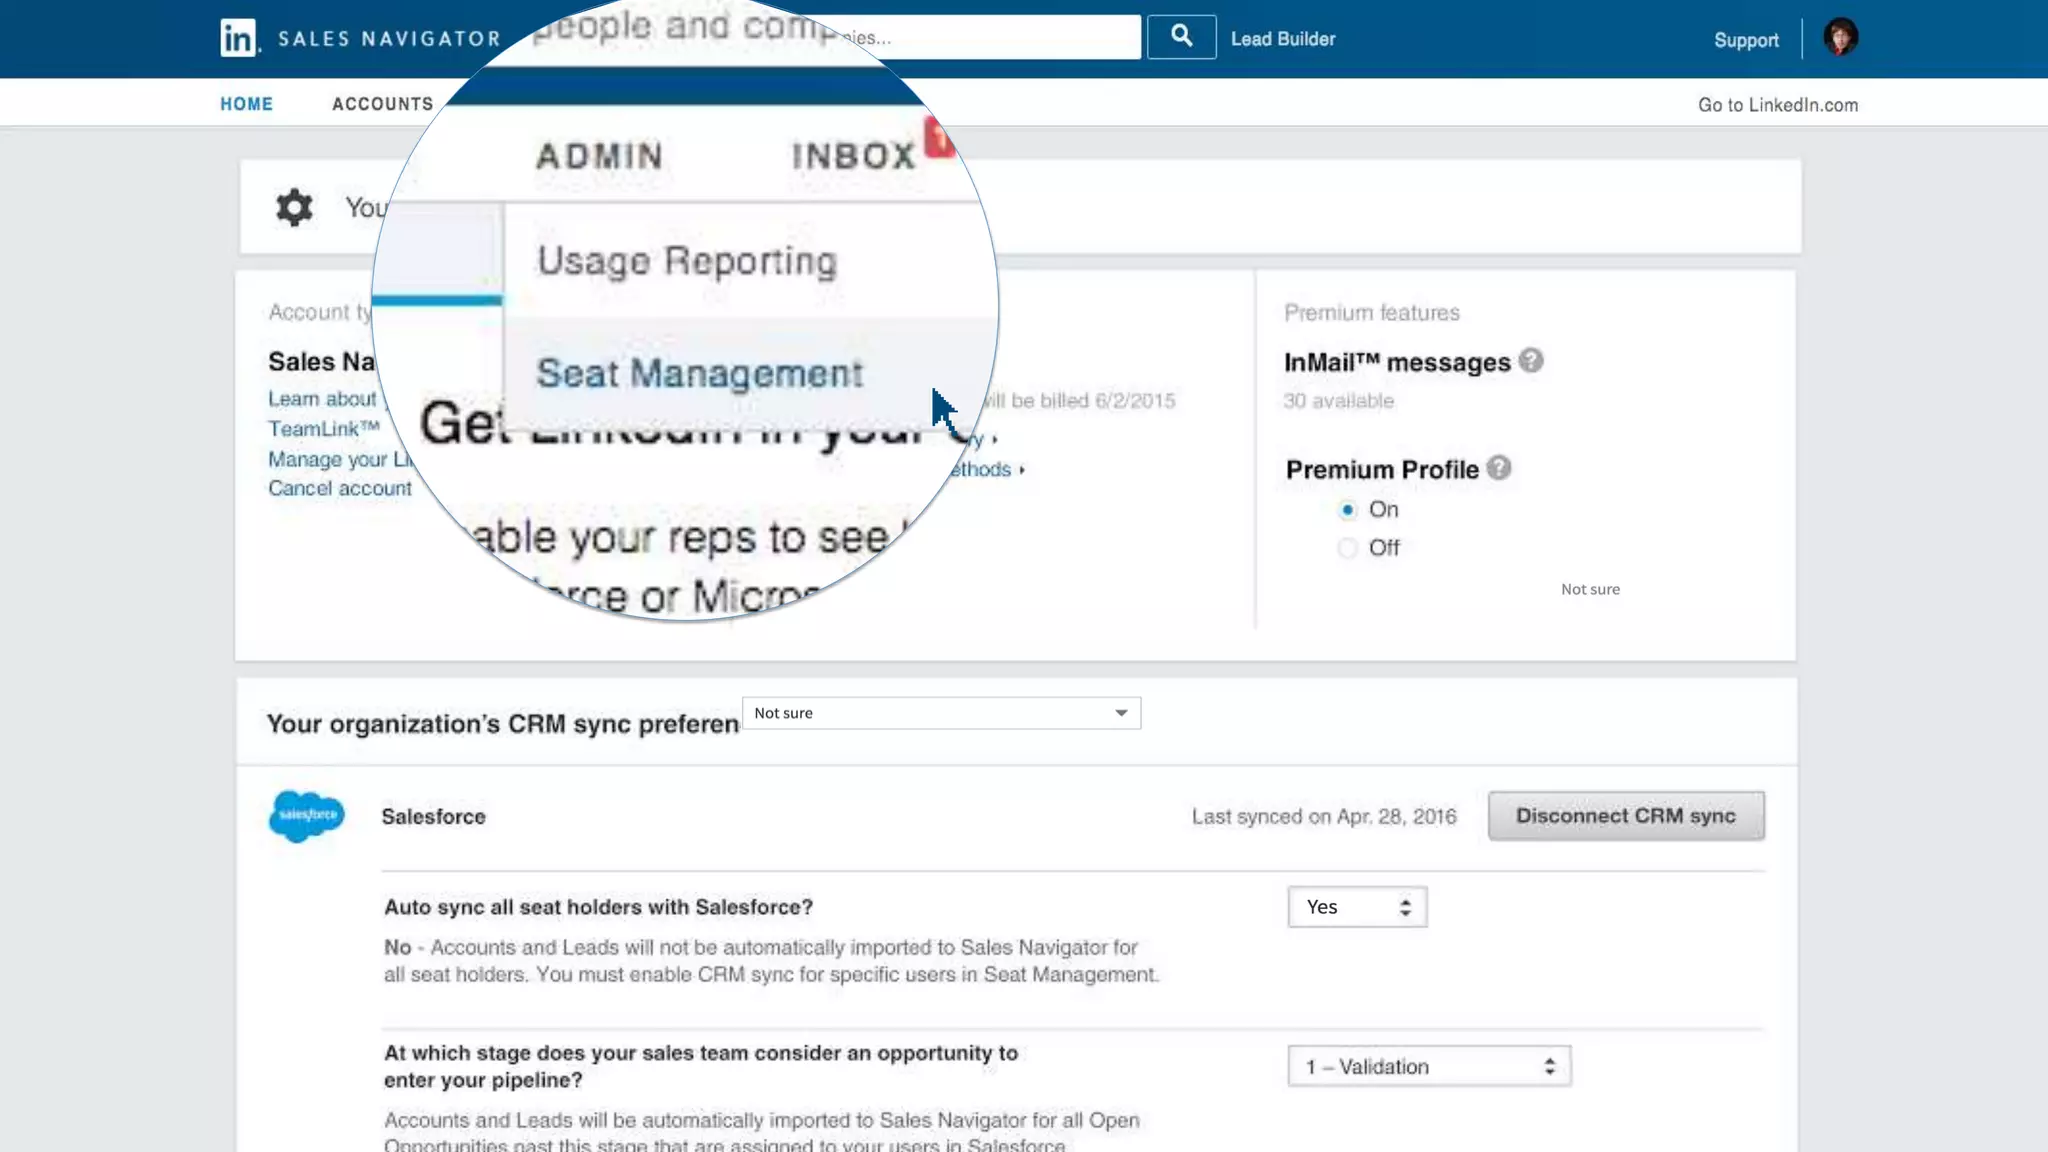Open the Lead Builder link

1282,39
